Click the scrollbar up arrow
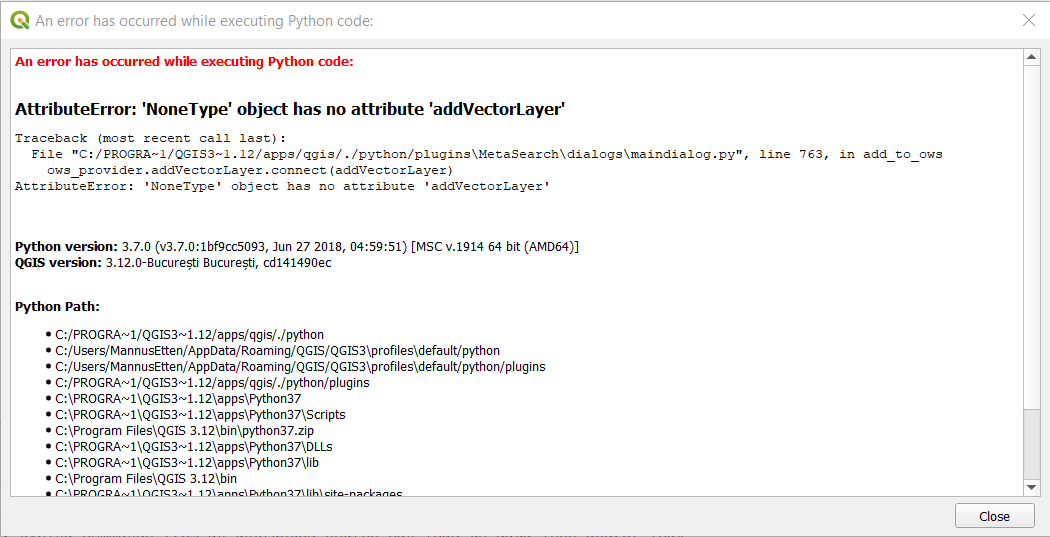Screen dimensions: 1050x537 pos(1031,58)
